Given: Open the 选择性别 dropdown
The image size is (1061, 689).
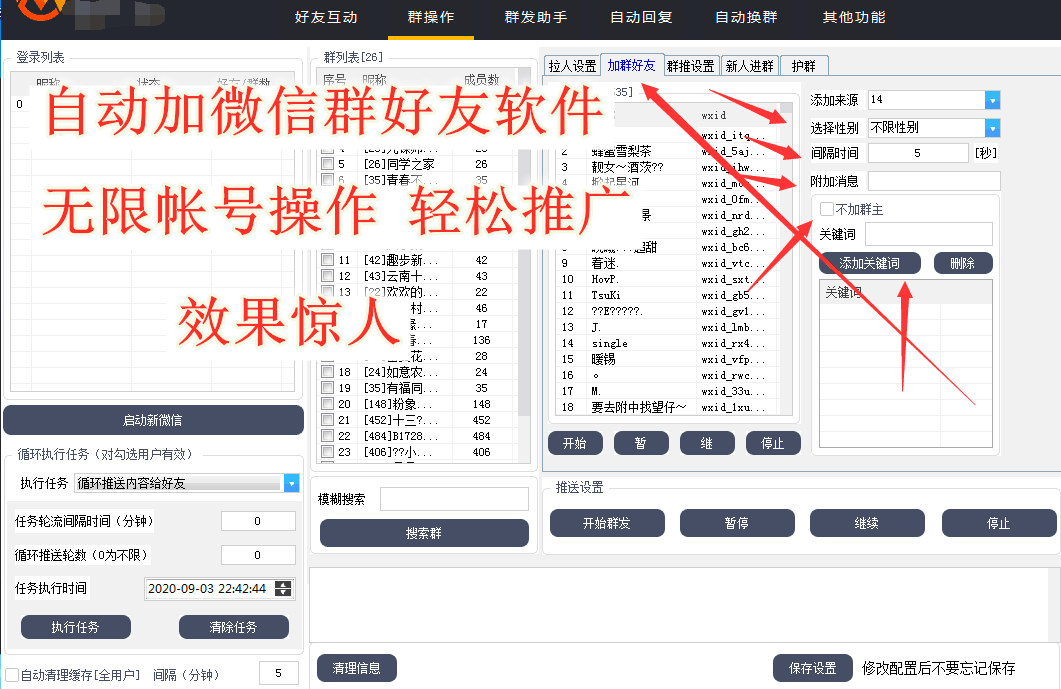Looking at the screenshot, I should (992, 128).
